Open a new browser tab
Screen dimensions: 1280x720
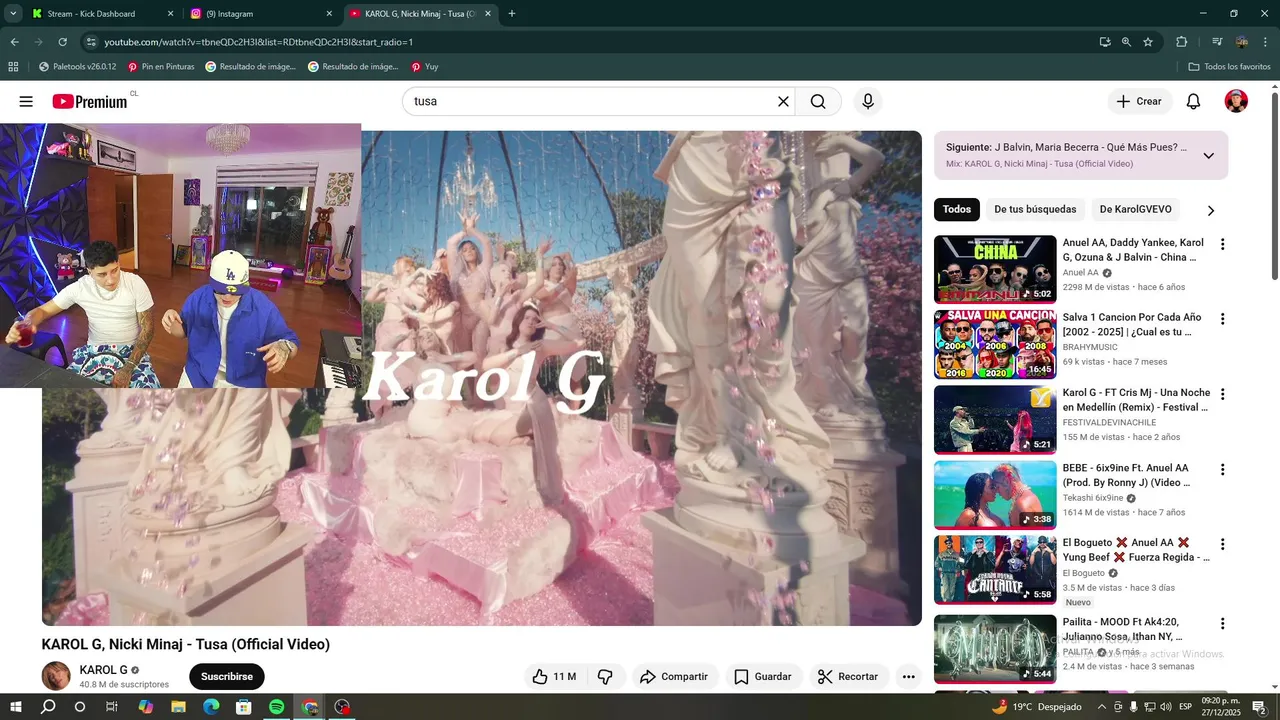click(512, 14)
